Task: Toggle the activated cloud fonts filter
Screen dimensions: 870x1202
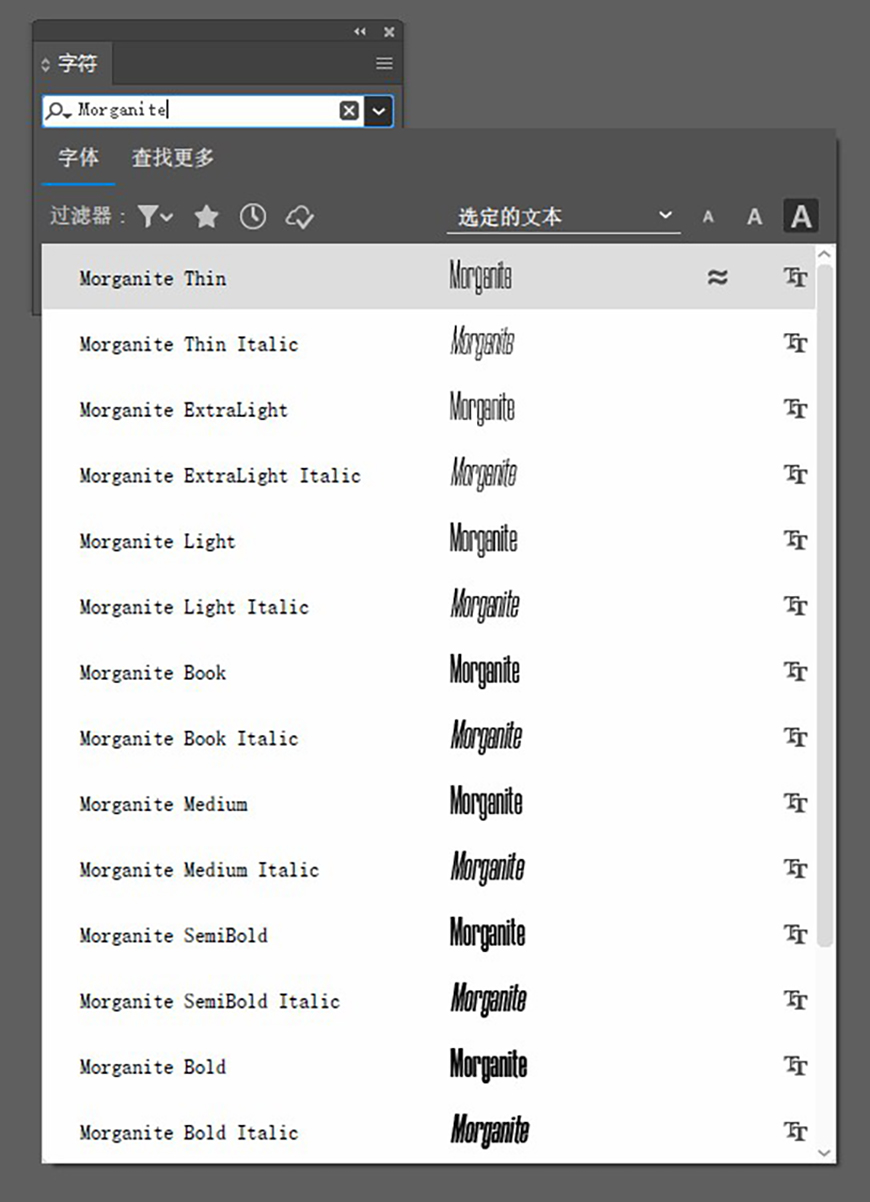Action: (300, 217)
